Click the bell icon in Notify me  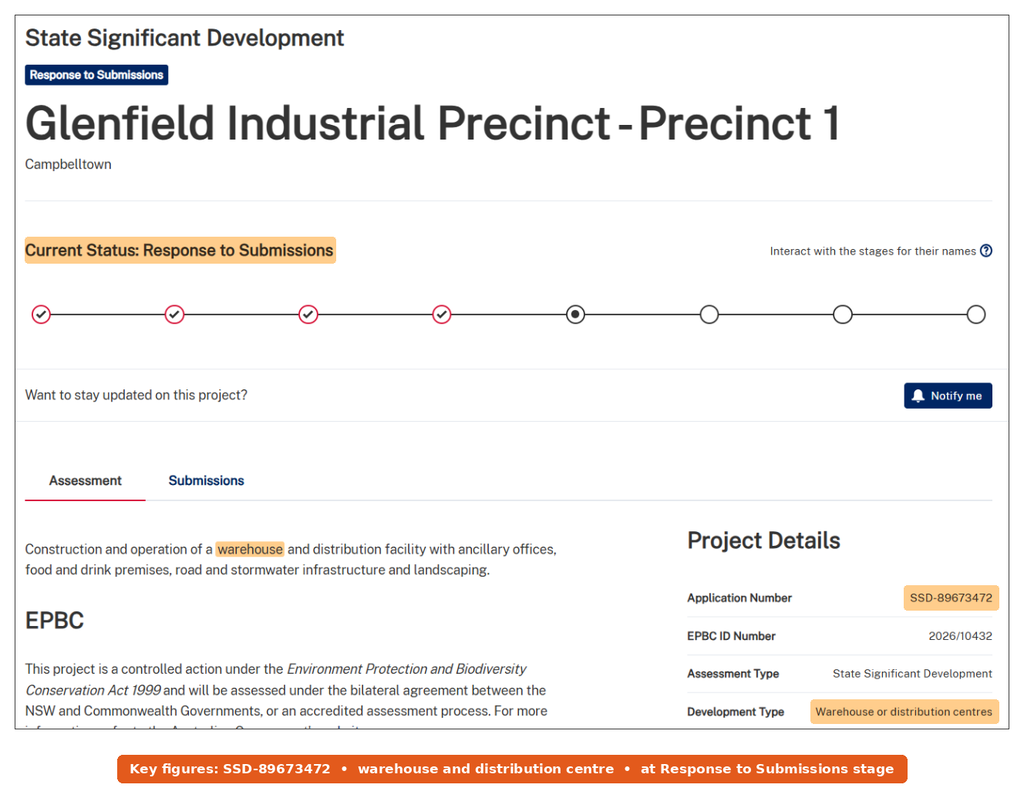pyautogui.click(x=918, y=396)
